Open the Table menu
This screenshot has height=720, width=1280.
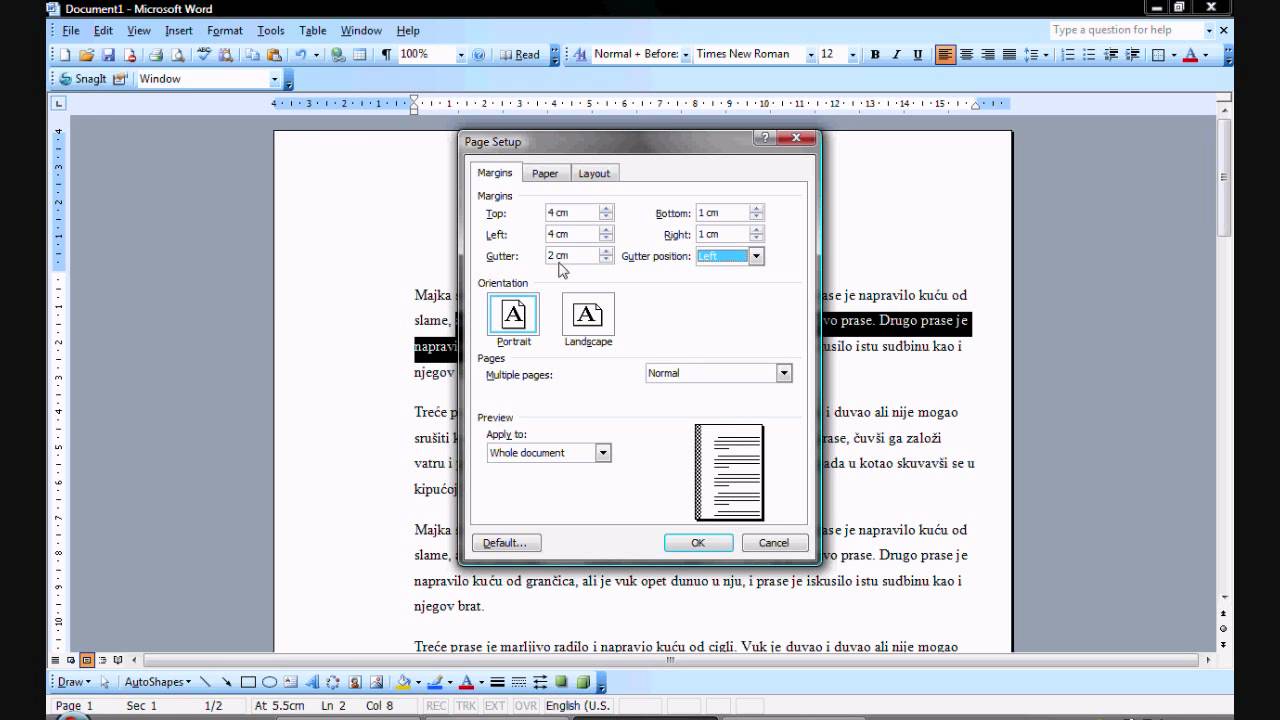313,31
